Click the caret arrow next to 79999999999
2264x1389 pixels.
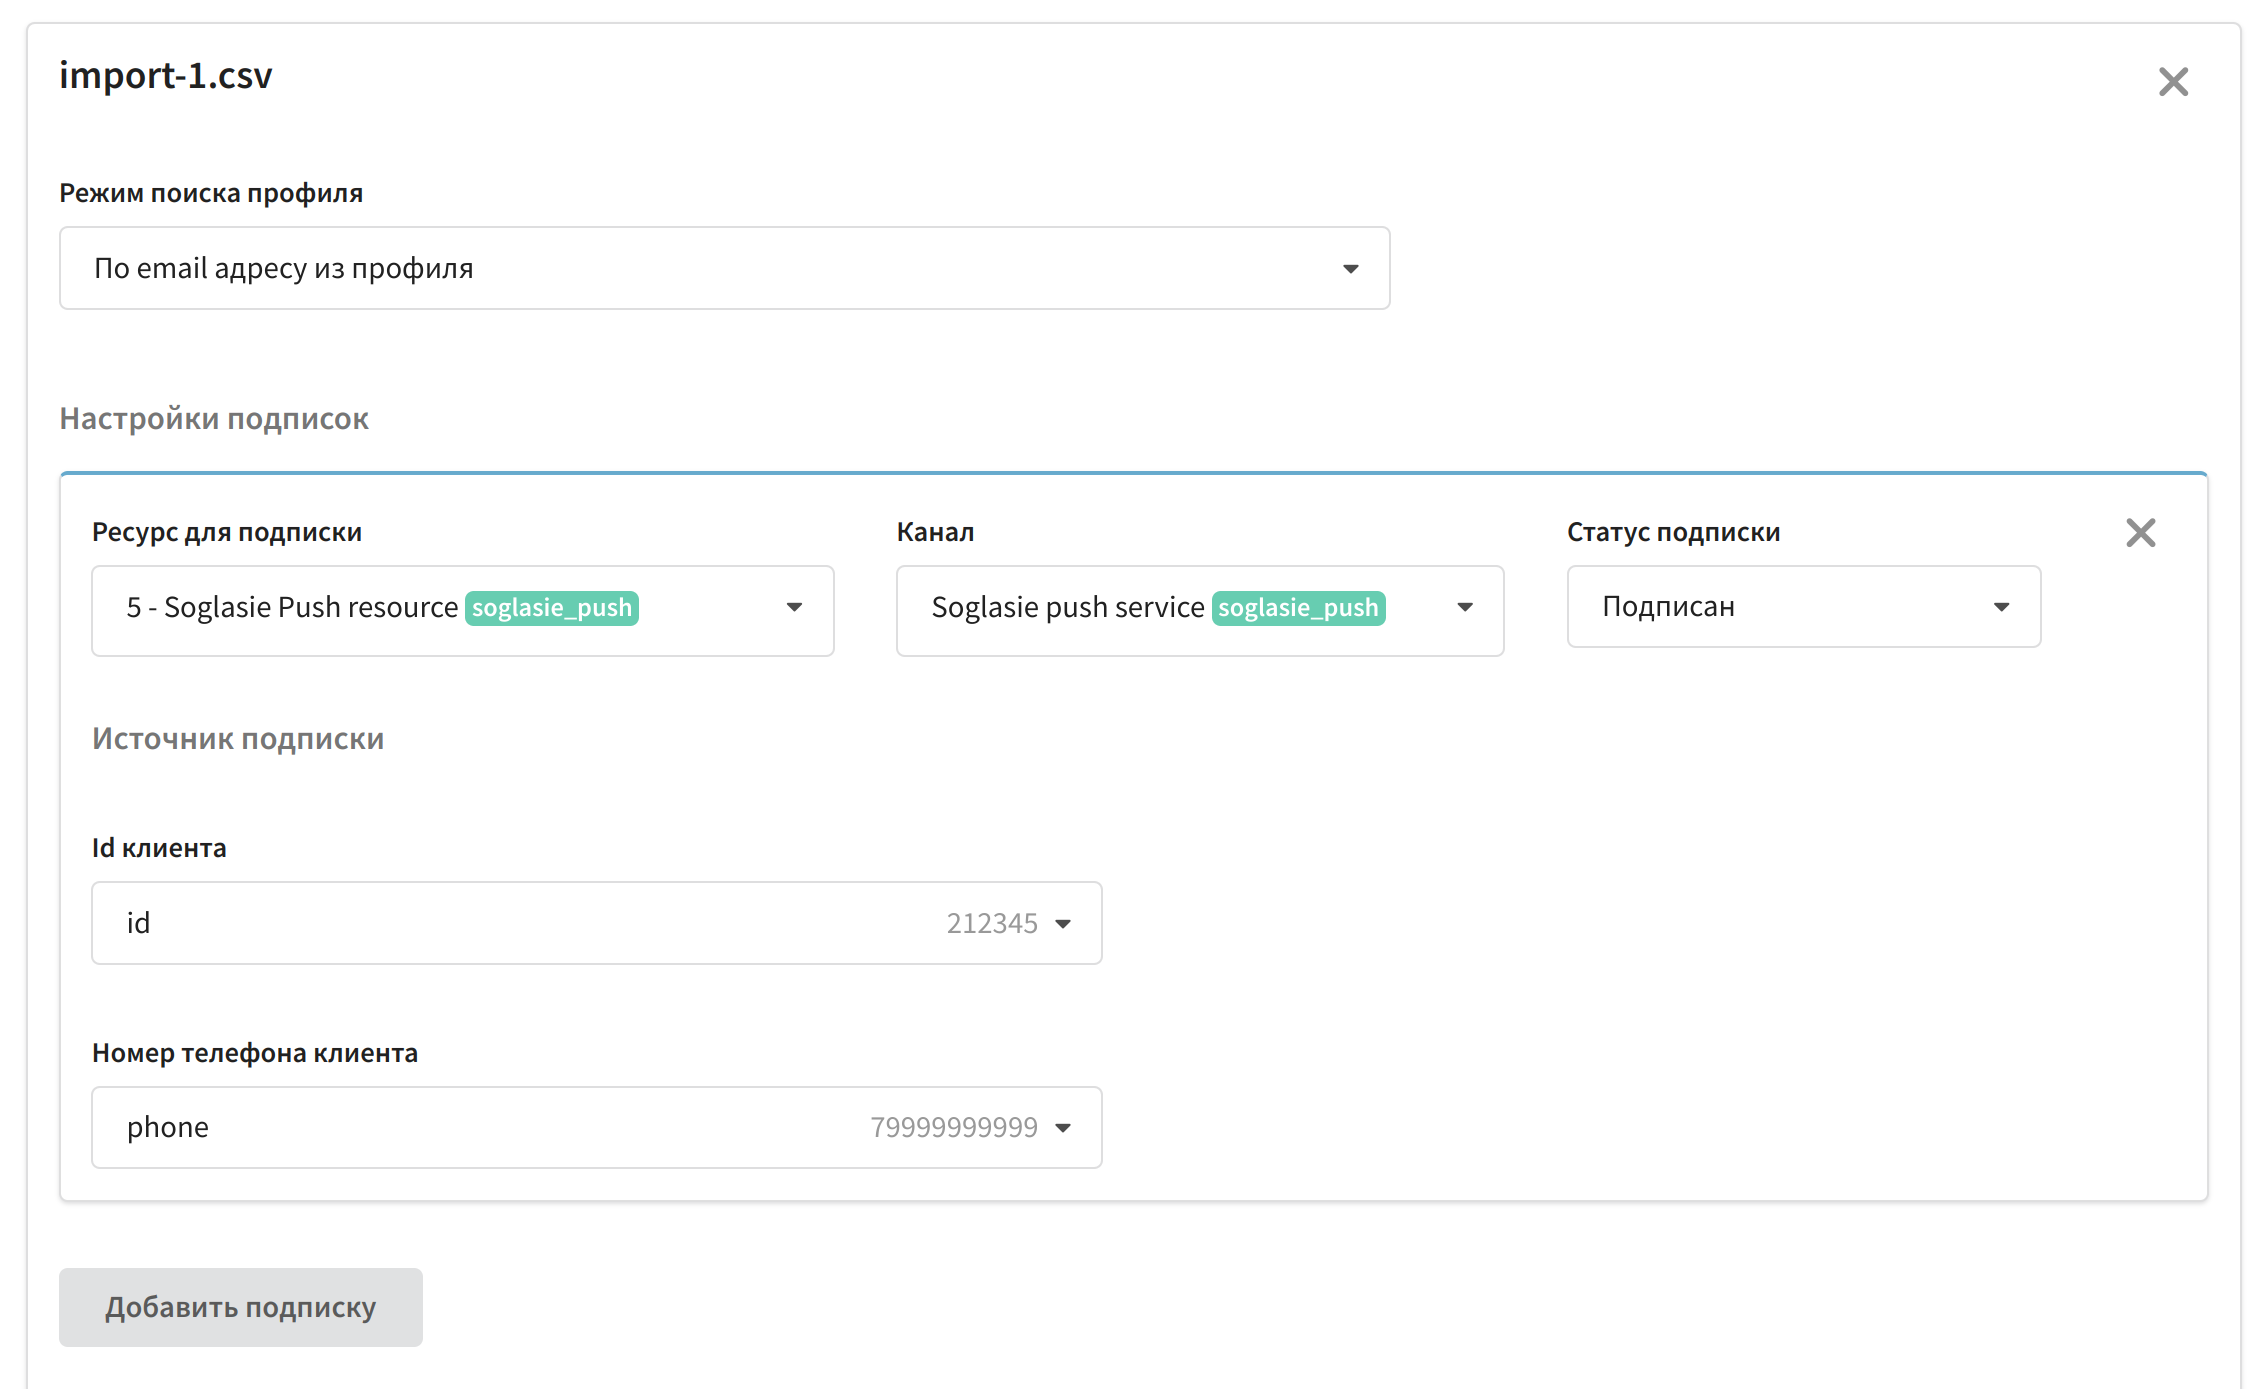[1063, 1128]
